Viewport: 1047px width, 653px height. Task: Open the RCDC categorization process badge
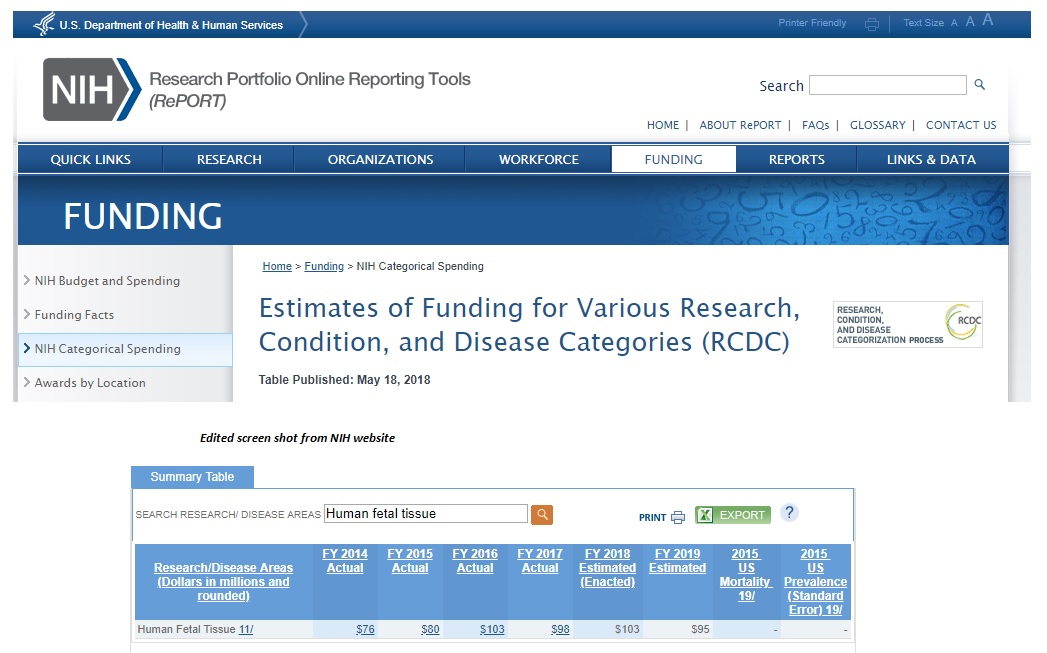tap(907, 324)
